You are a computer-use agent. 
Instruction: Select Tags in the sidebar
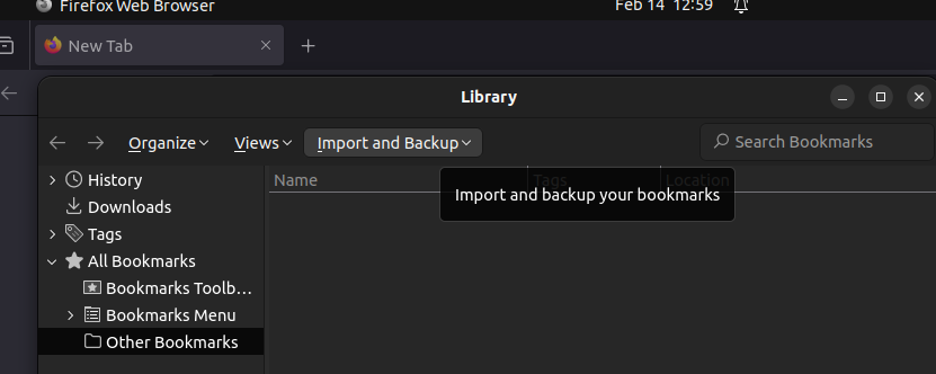pos(104,234)
